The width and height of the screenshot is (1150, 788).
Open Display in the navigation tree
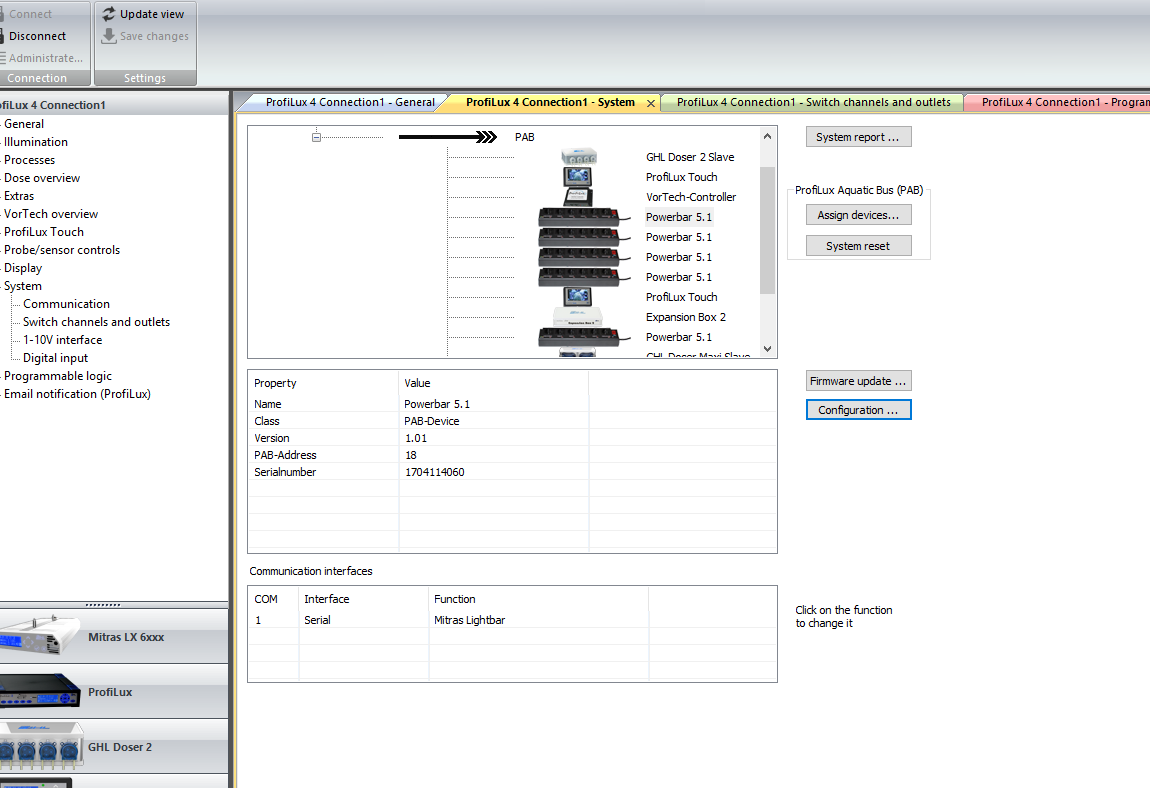(x=23, y=268)
